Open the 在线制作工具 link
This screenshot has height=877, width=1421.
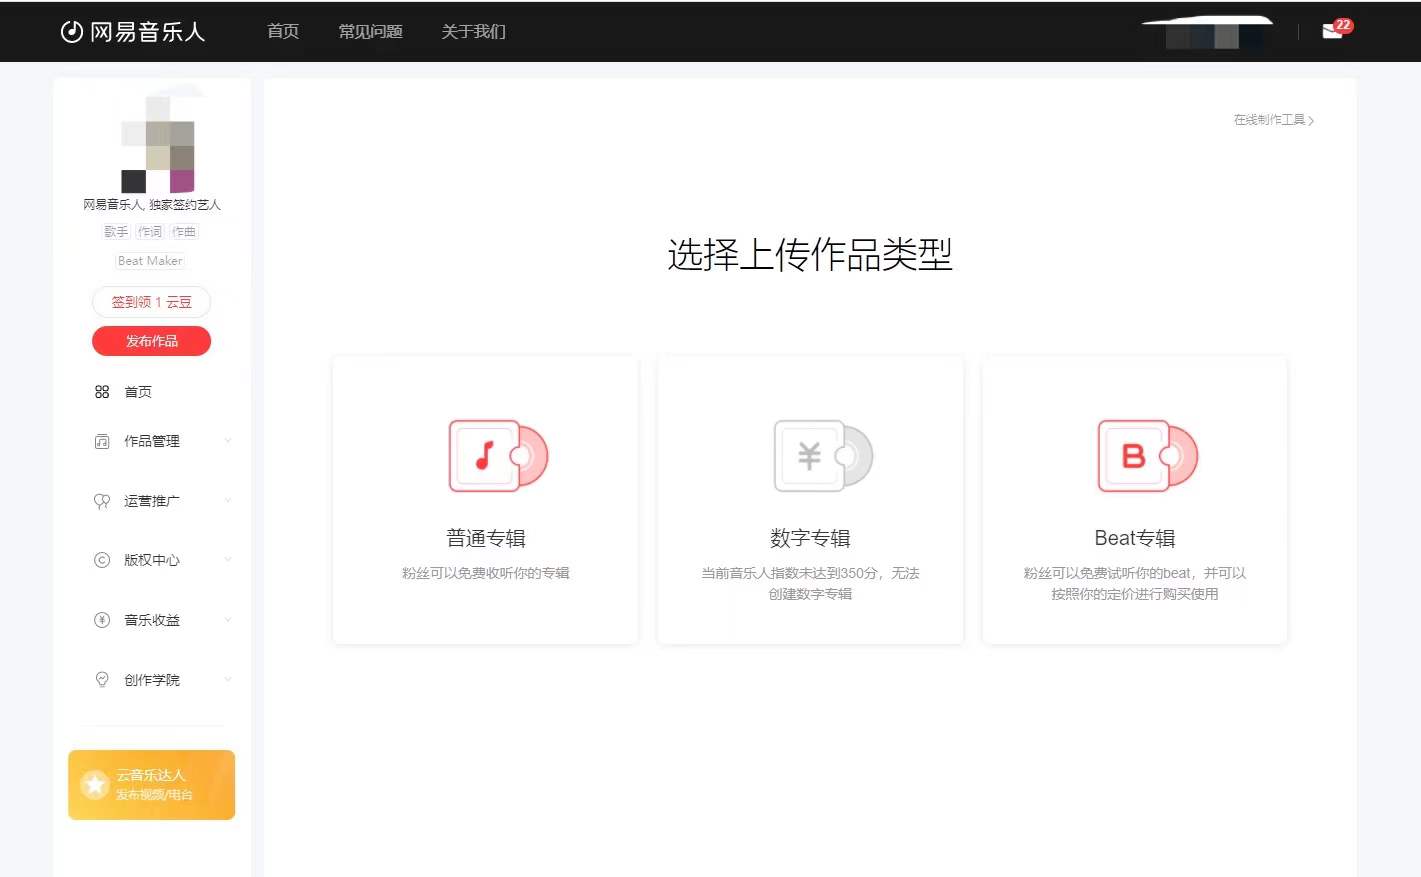(x=1273, y=120)
